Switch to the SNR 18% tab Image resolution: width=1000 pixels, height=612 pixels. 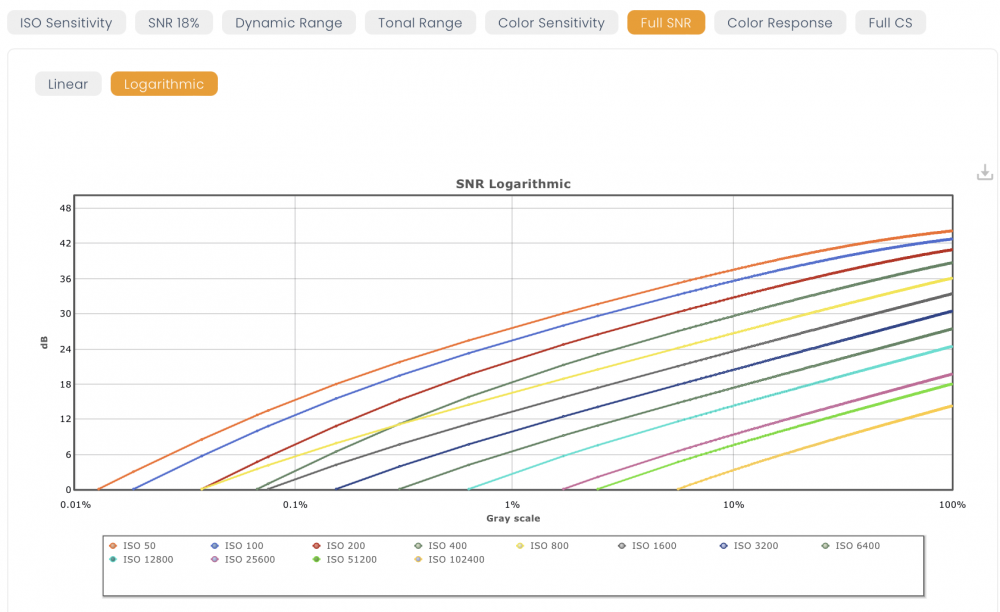pyautogui.click(x=173, y=23)
